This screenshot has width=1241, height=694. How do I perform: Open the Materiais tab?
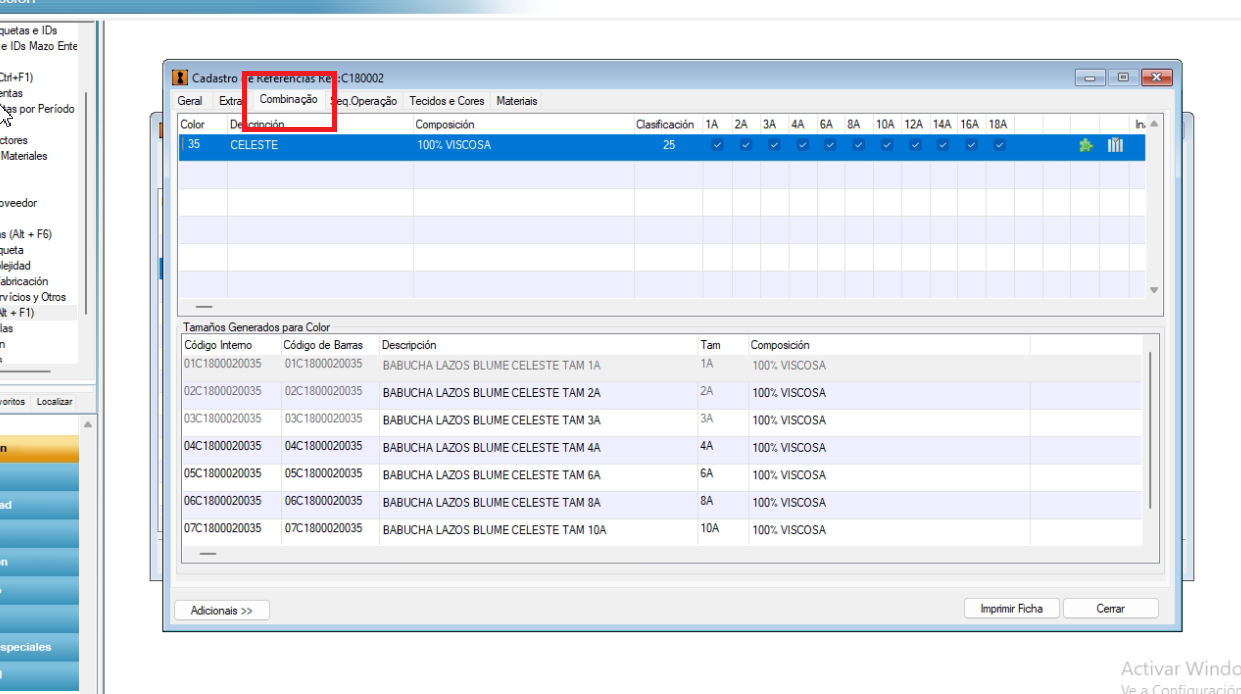517,101
